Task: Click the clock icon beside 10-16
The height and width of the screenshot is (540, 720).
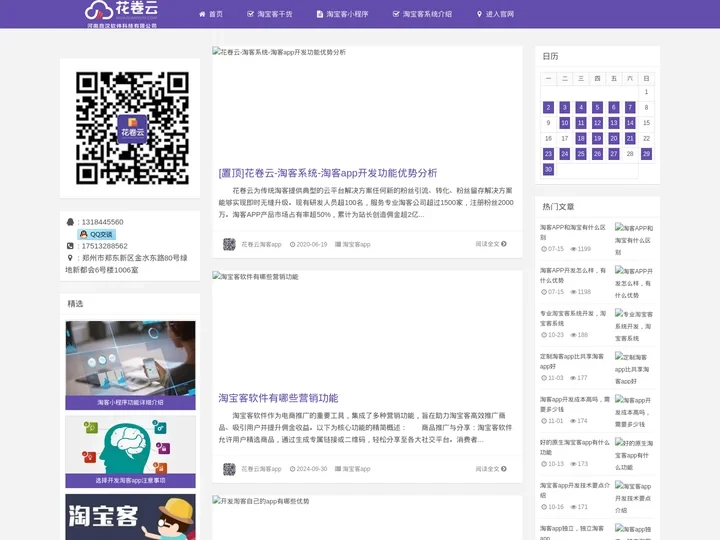Action: click(x=544, y=507)
